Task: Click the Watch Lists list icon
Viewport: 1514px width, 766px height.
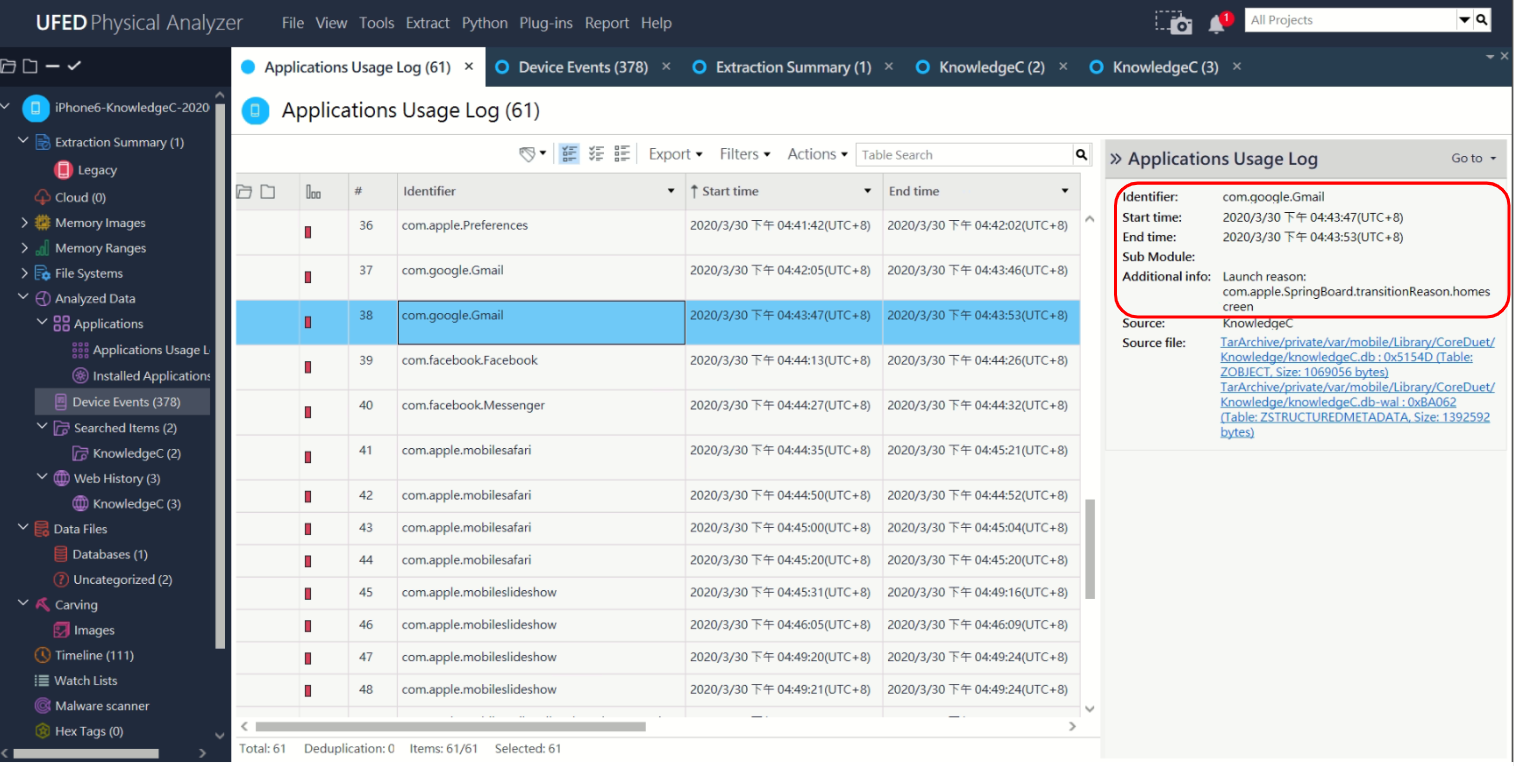Action: 42,680
